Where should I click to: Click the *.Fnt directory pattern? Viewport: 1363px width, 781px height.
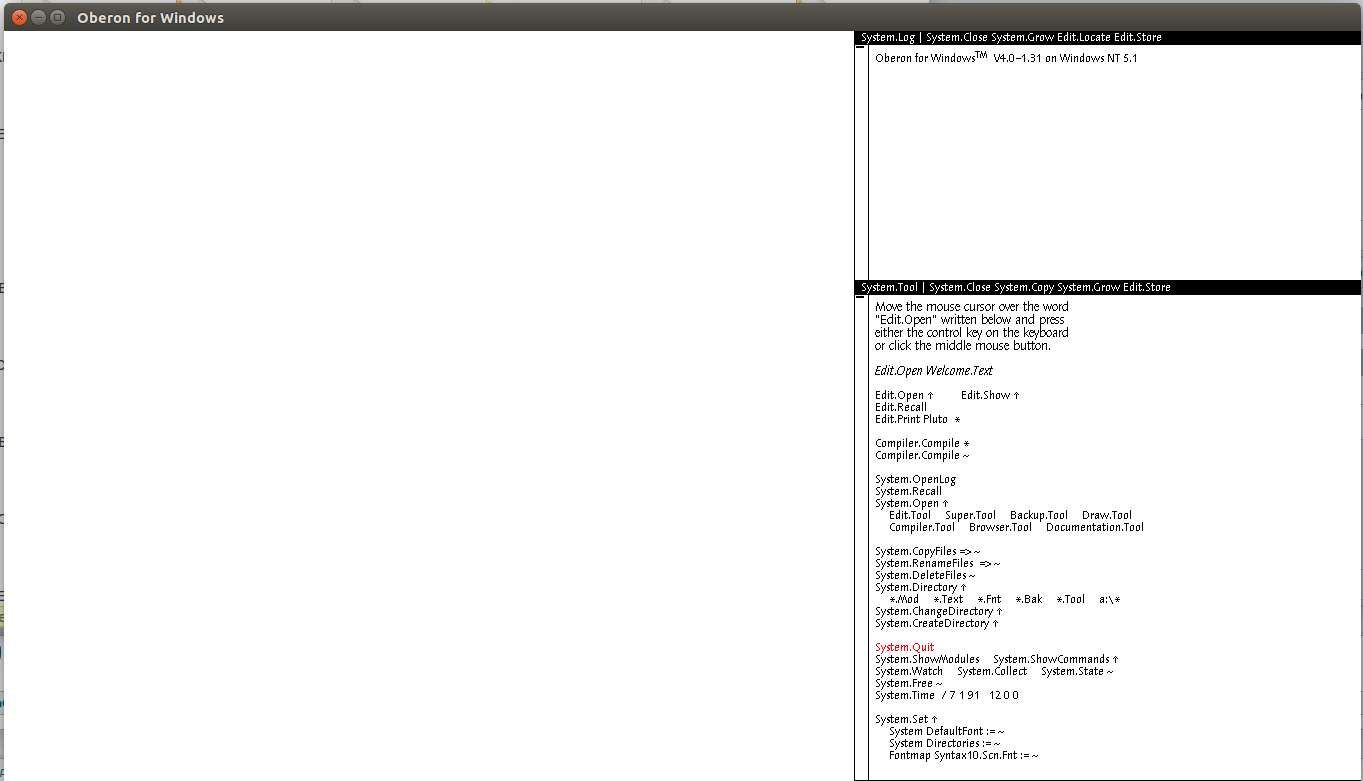pos(989,600)
